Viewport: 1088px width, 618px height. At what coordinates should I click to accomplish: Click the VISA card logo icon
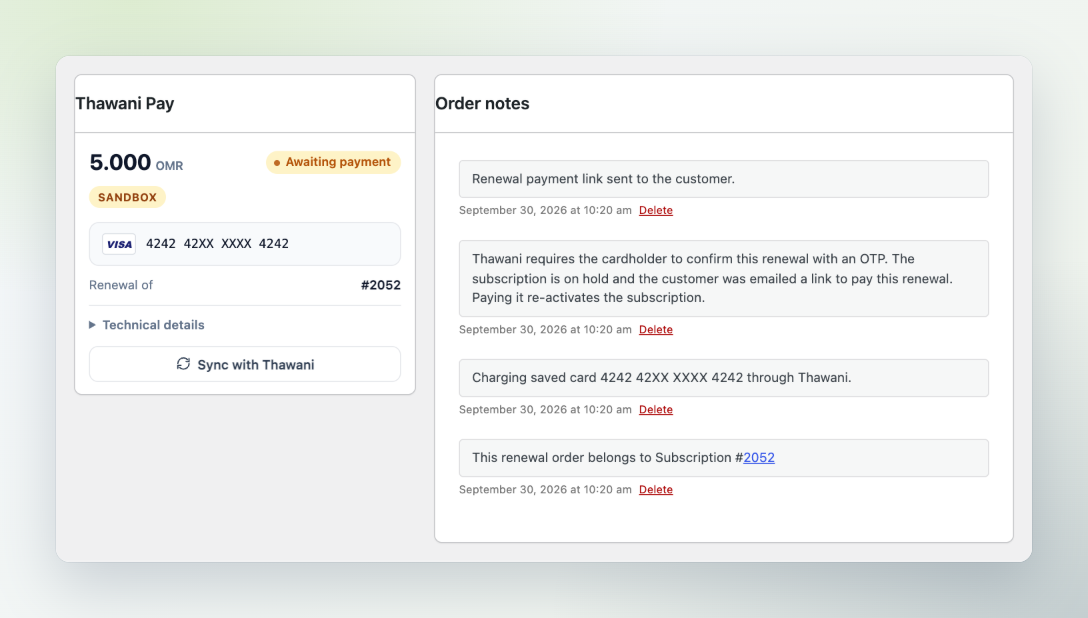click(x=119, y=244)
